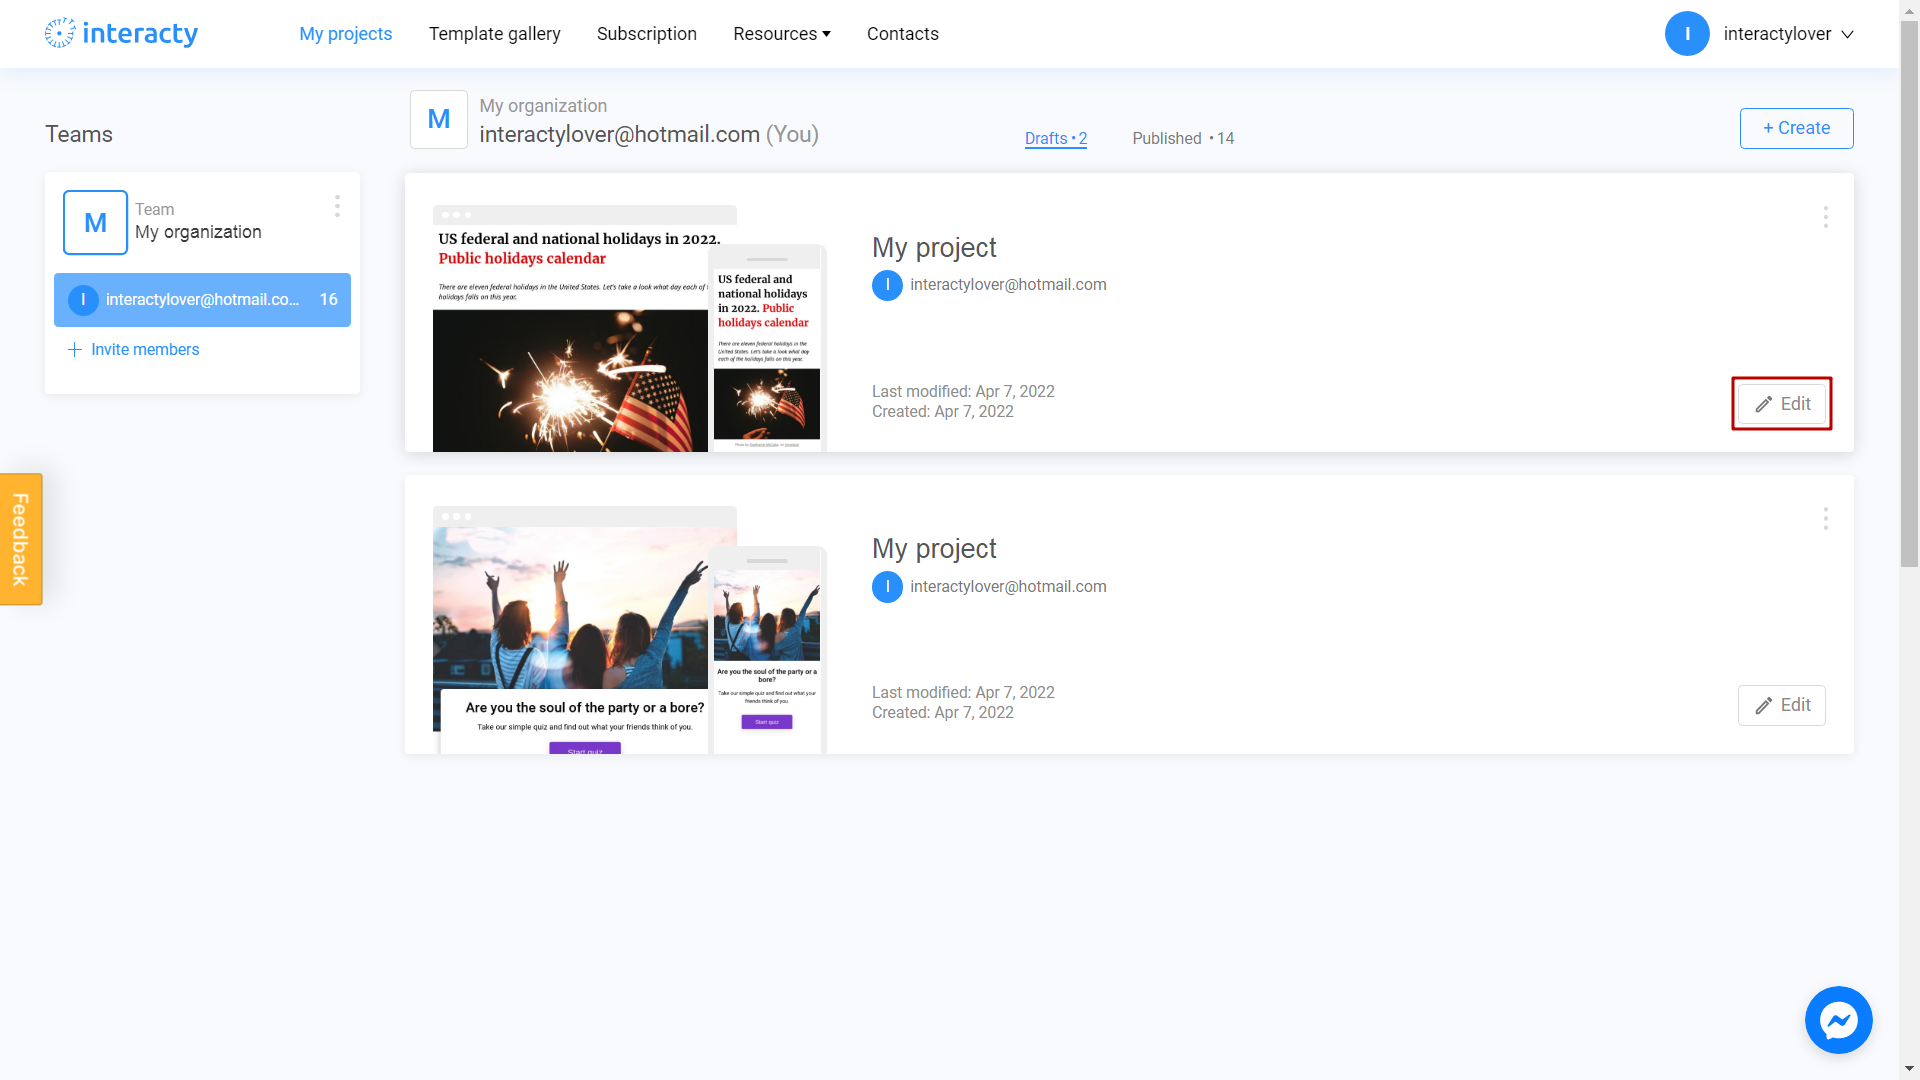This screenshot has width=1920, height=1080.
Task: Click the avatar next to interactylover@hotmail.com owner name
Action: (887, 285)
